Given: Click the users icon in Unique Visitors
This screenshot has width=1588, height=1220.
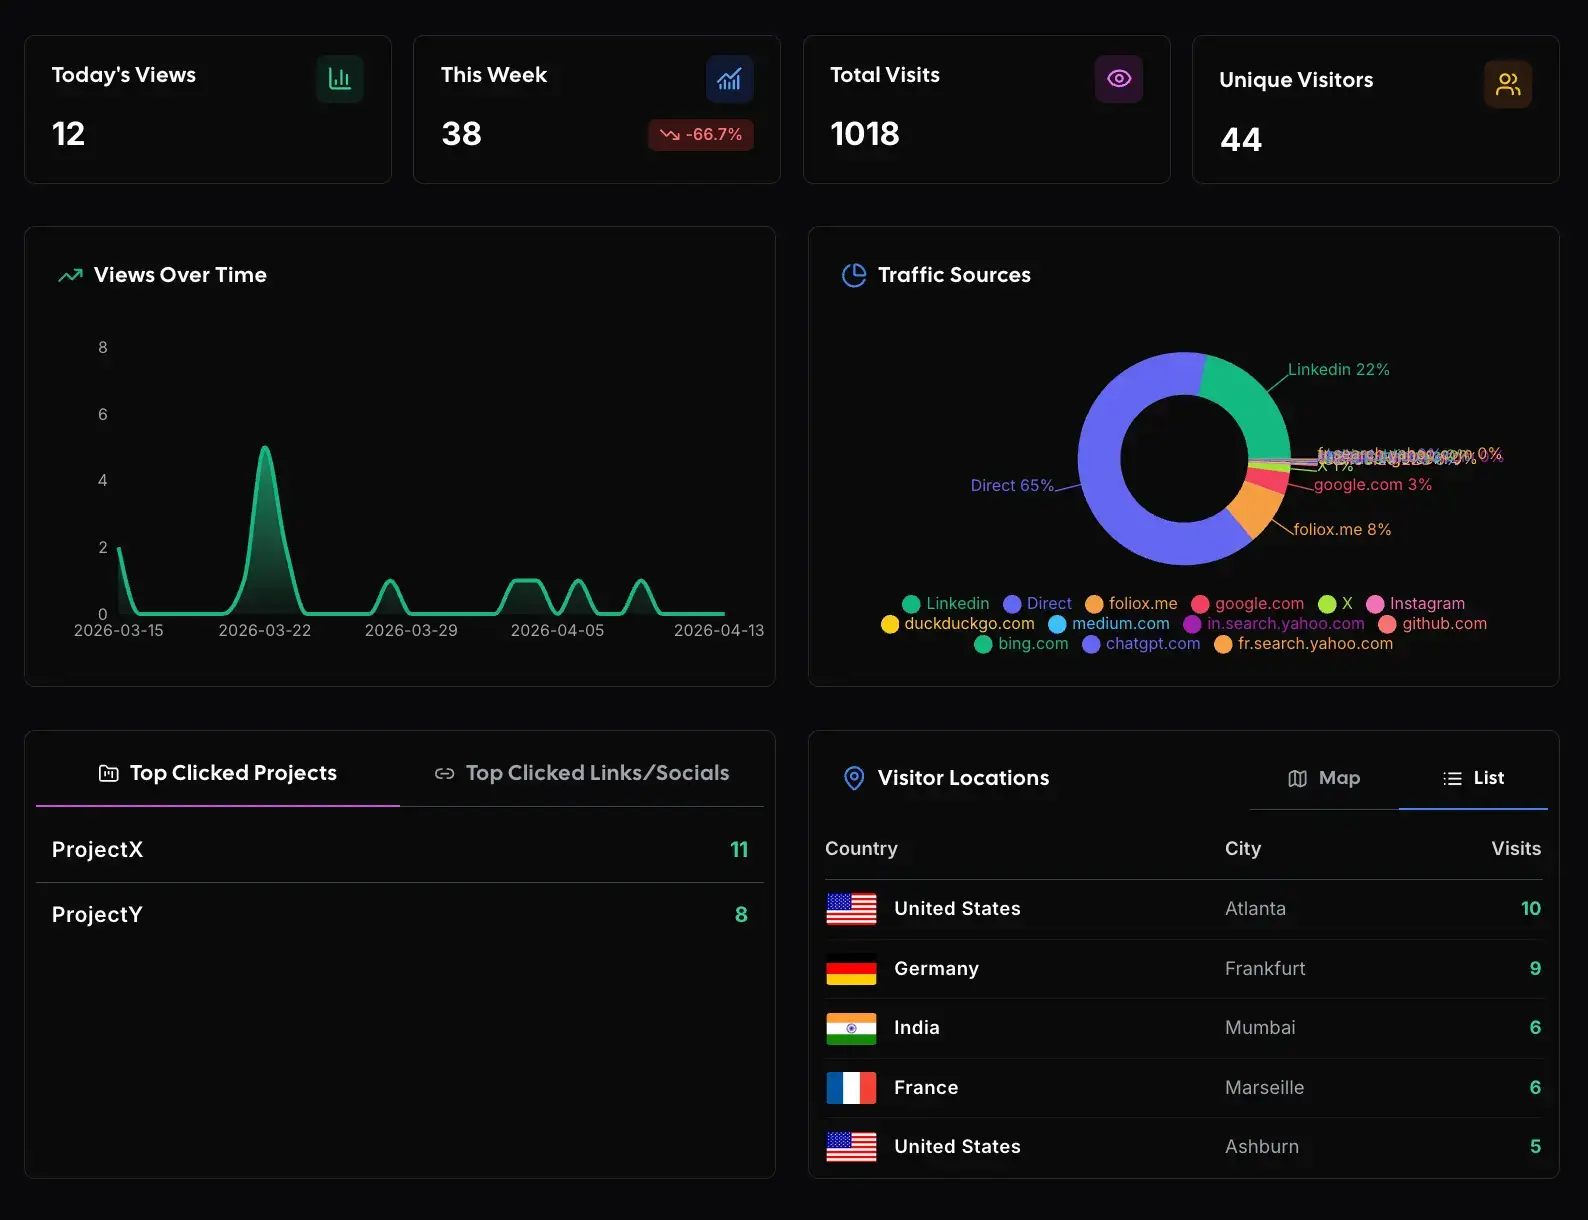Looking at the screenshot, I should (1508, 84).
